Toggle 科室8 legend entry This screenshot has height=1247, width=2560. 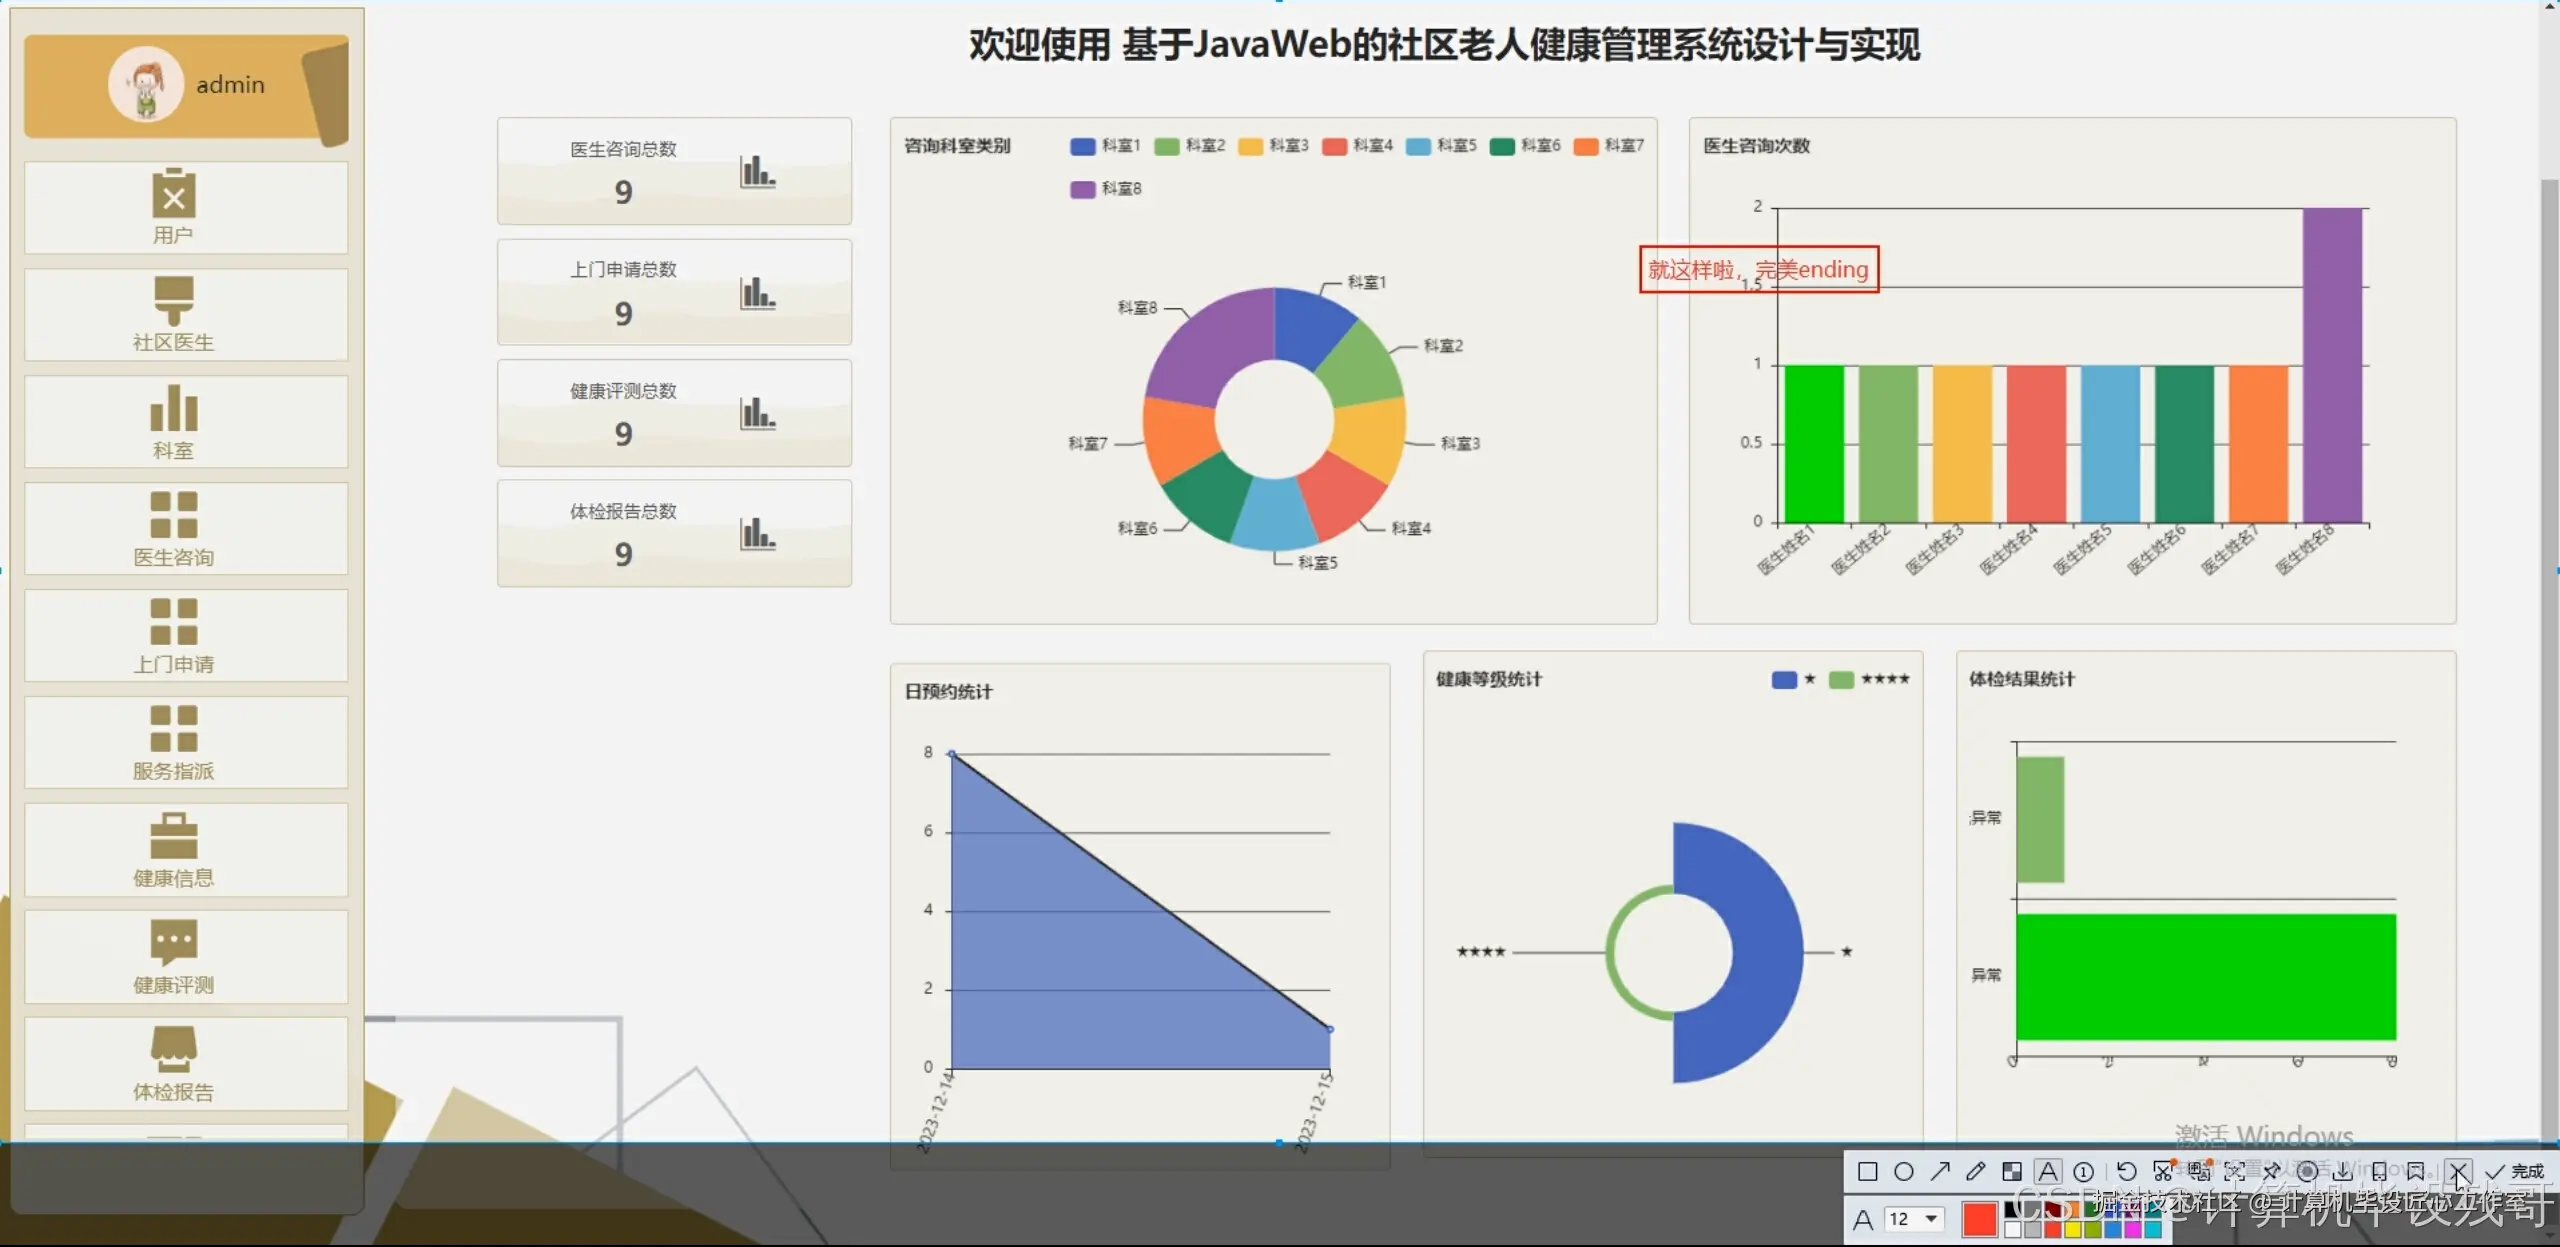[x=1104, y=189]
